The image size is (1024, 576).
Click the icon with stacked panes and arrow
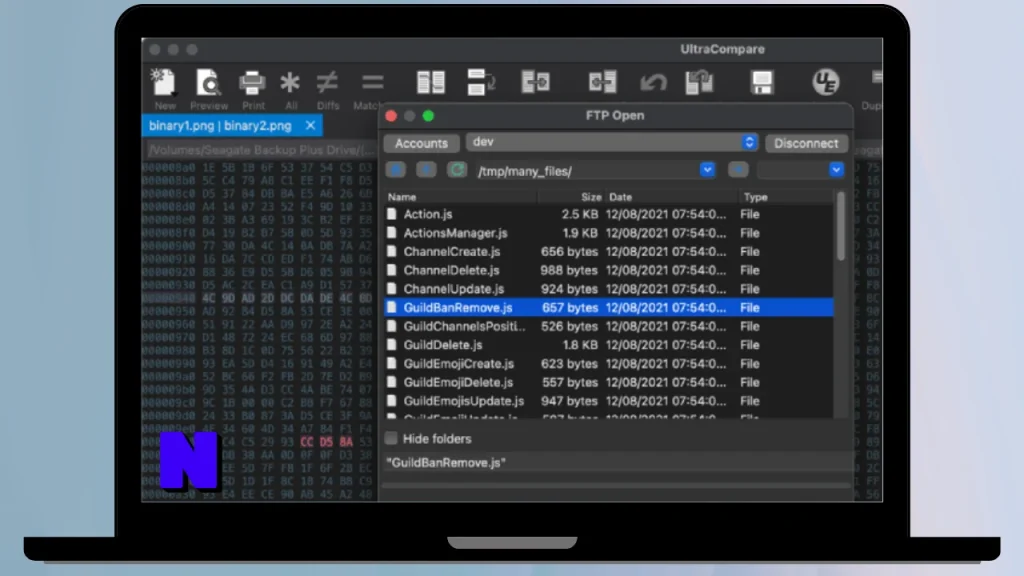coord(481,82)
